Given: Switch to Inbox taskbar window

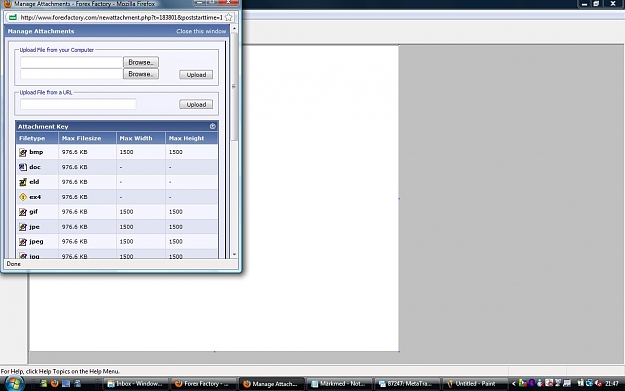Looking at the screenshot, I should coord(135,383).
